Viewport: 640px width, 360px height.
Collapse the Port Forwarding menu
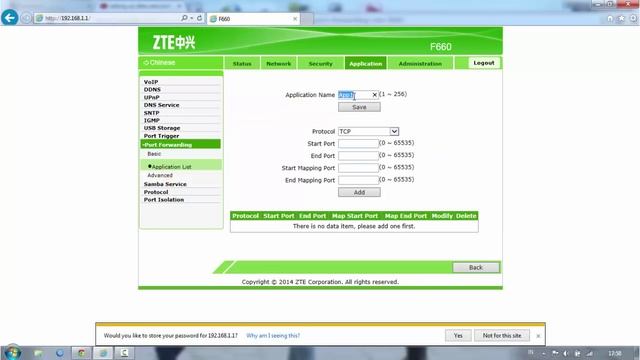click(x=181, y=144)
